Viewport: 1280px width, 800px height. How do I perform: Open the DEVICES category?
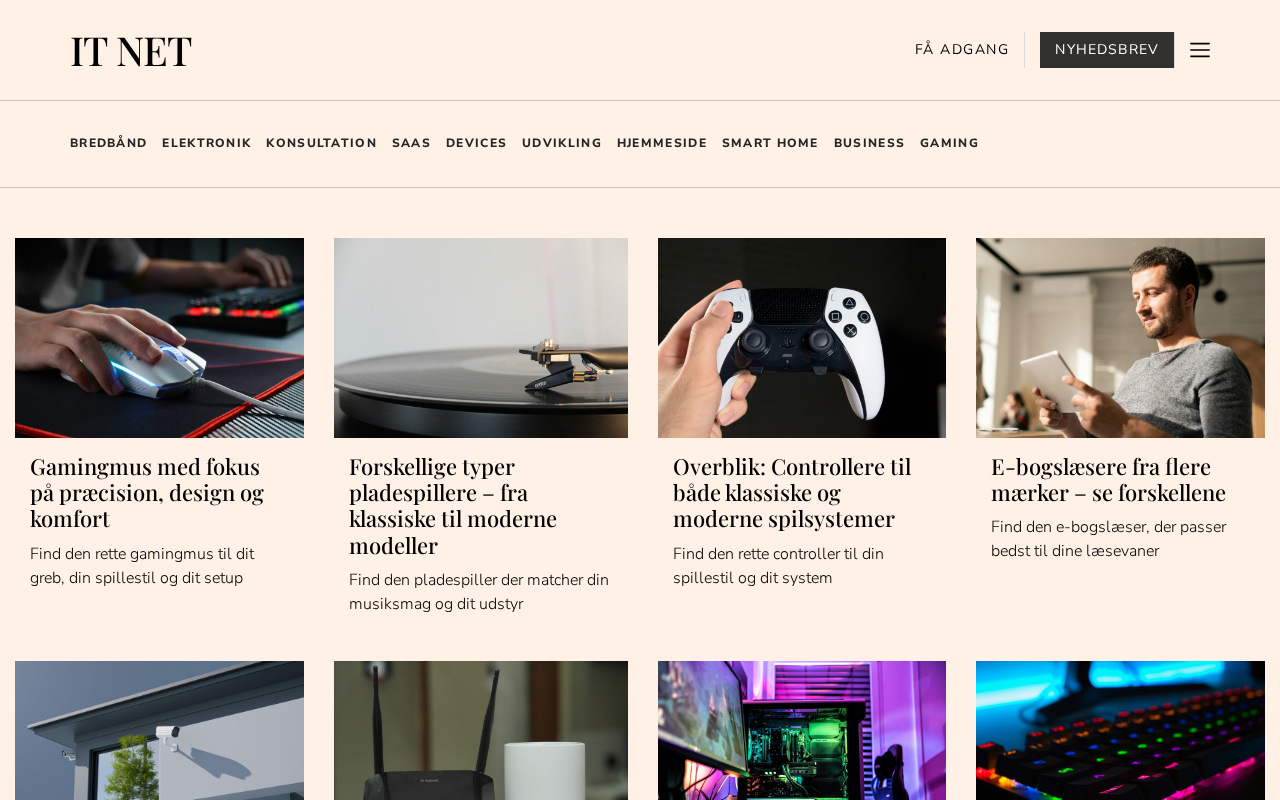476,143
